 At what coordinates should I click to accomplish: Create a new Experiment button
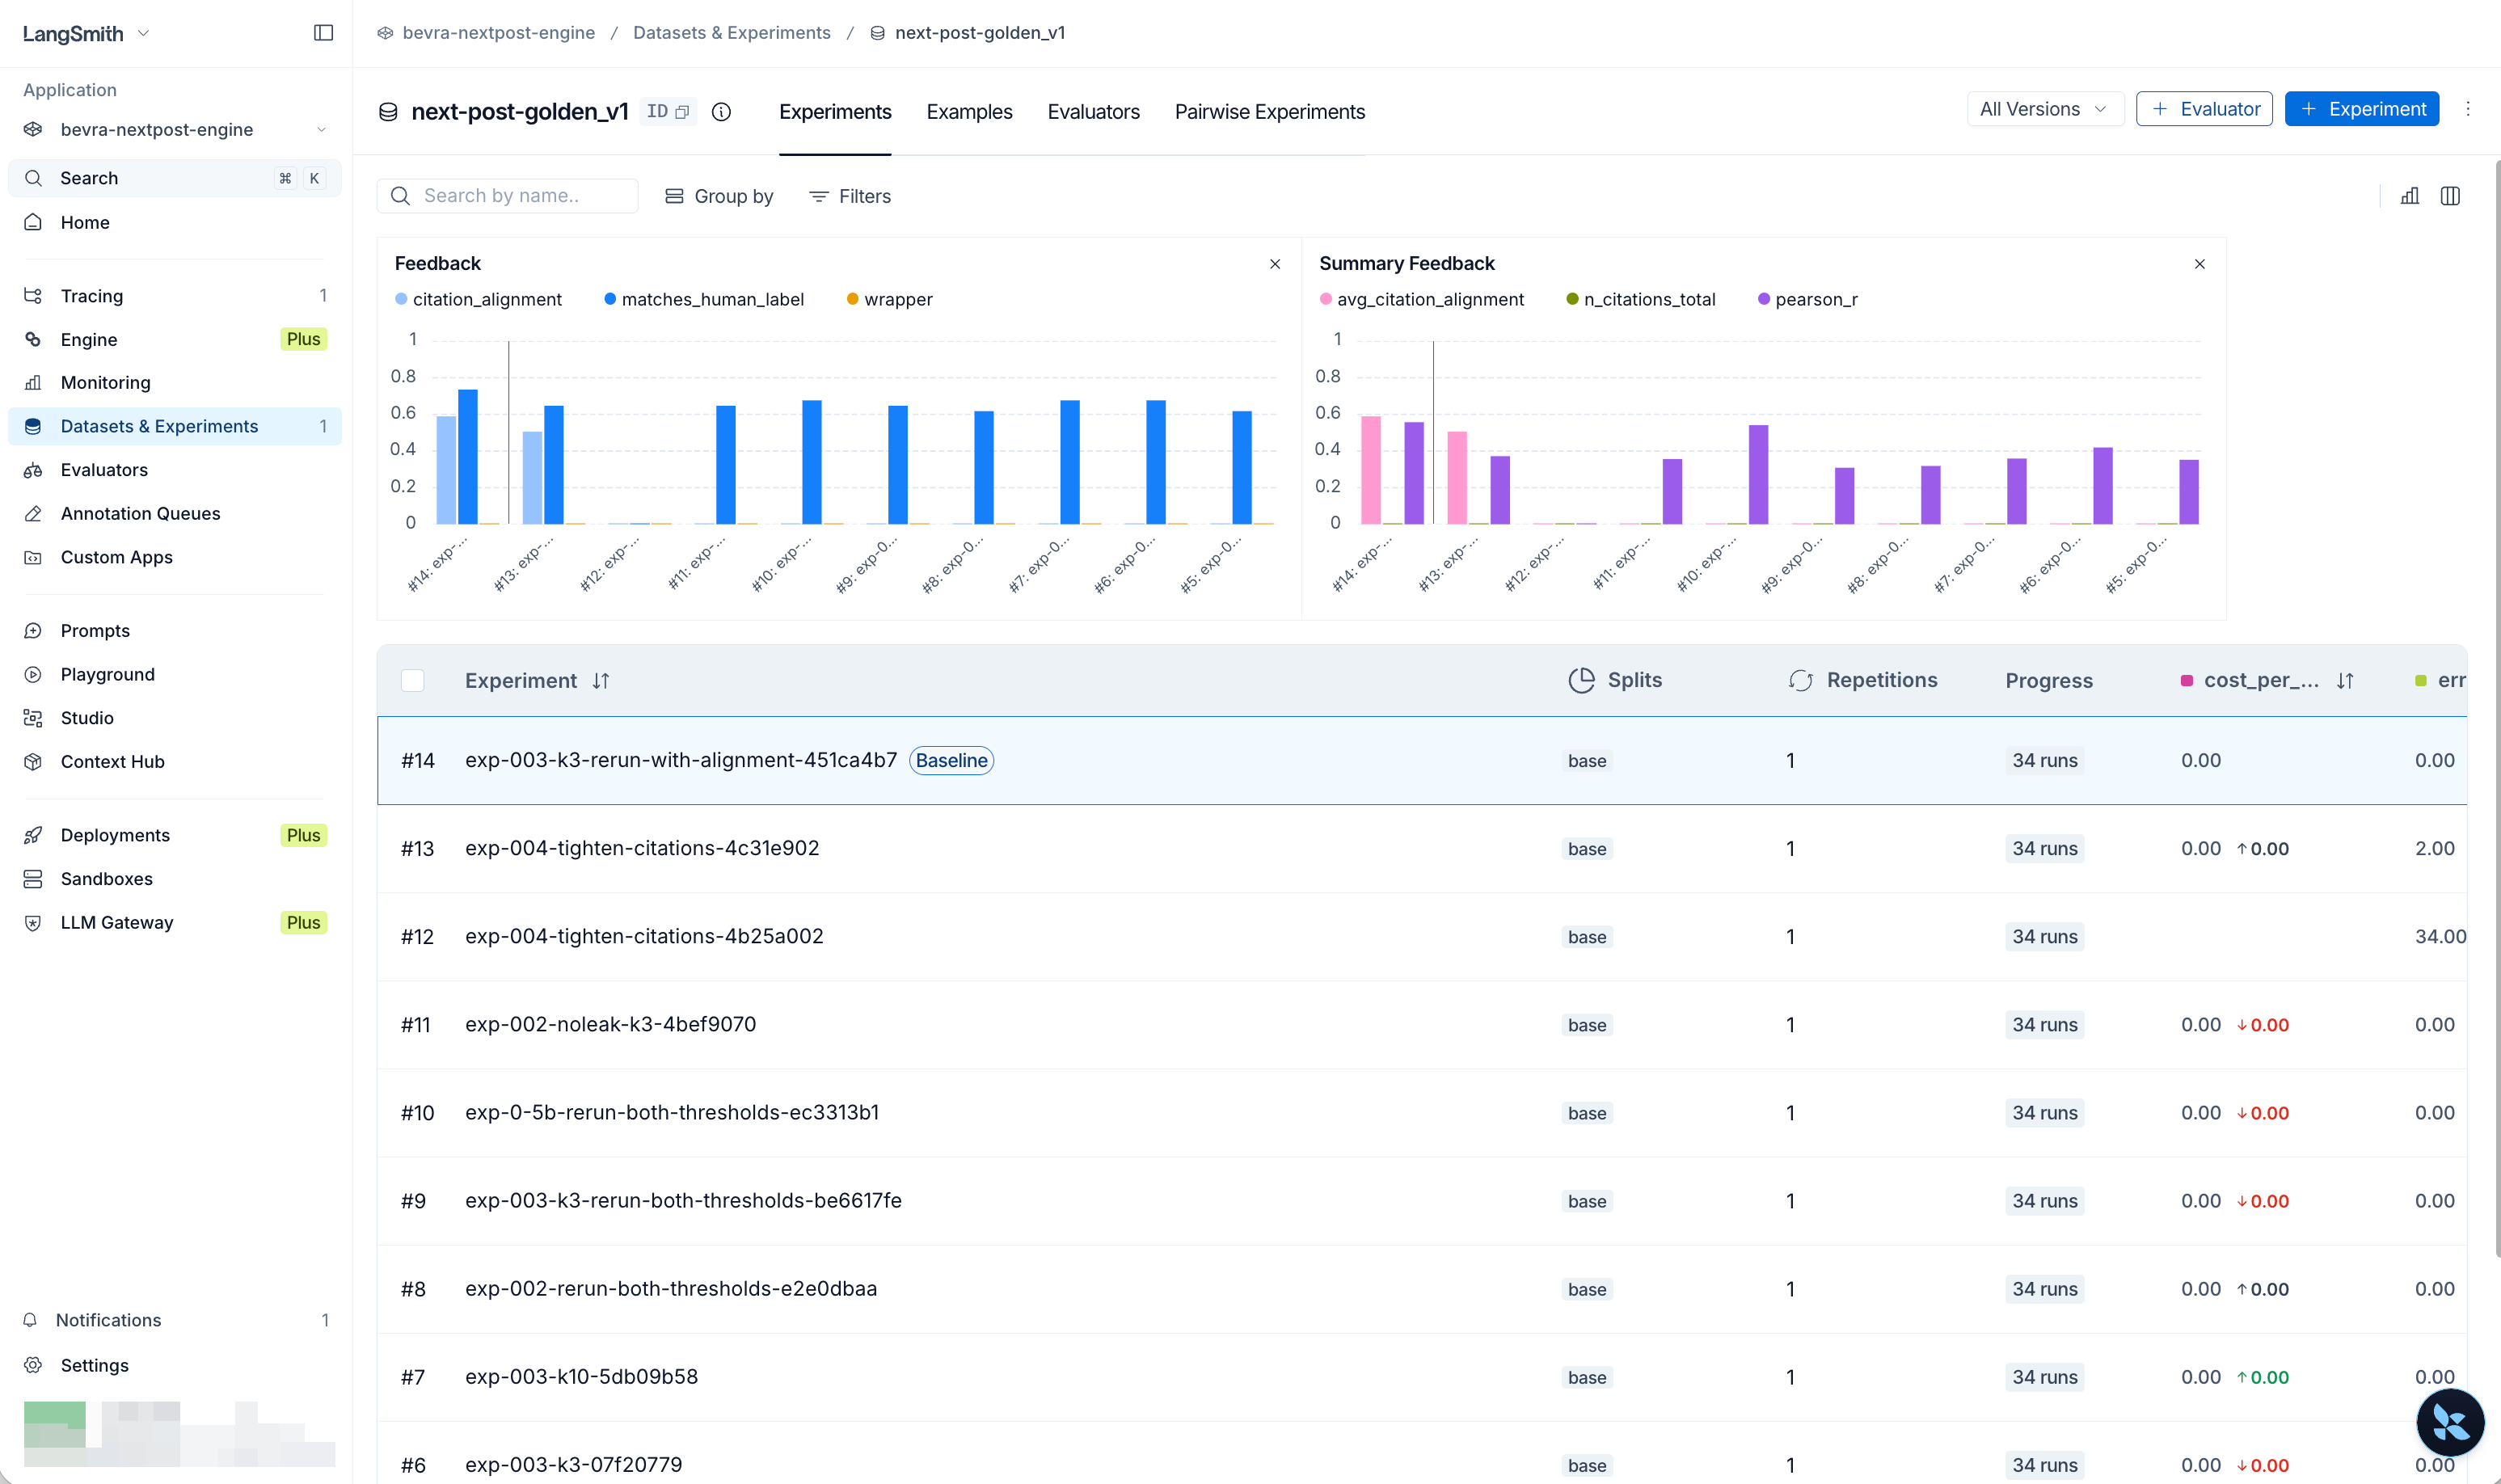tap(2361, 109)
